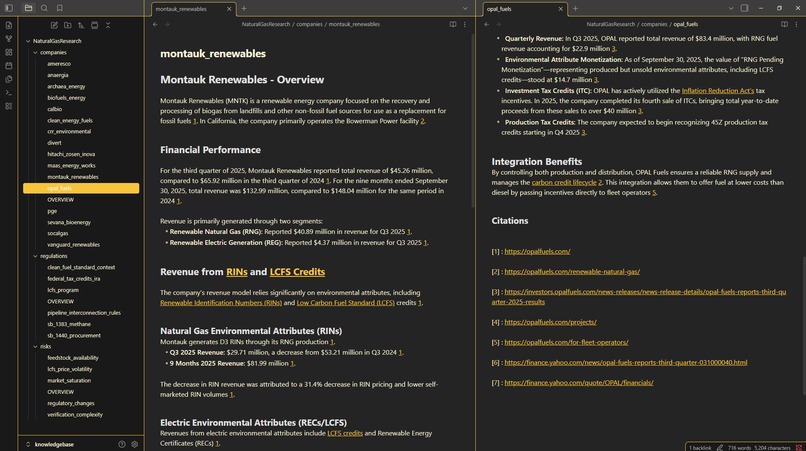Click the quick switcher ribbon icon
Viewport: 806px width, 451px height.
[x=9, y=25]
